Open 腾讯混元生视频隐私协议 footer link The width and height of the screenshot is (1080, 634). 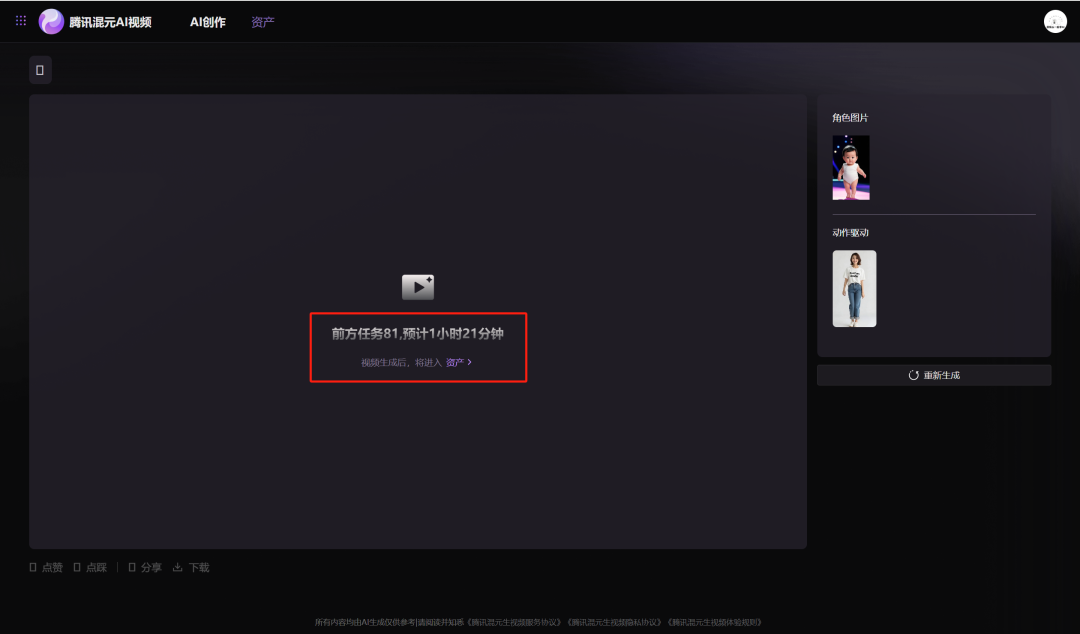coord(614,622)
